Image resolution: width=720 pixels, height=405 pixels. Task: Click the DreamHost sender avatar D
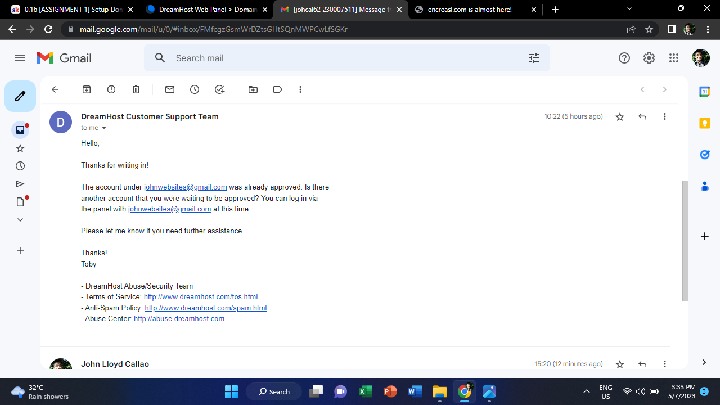61,122
